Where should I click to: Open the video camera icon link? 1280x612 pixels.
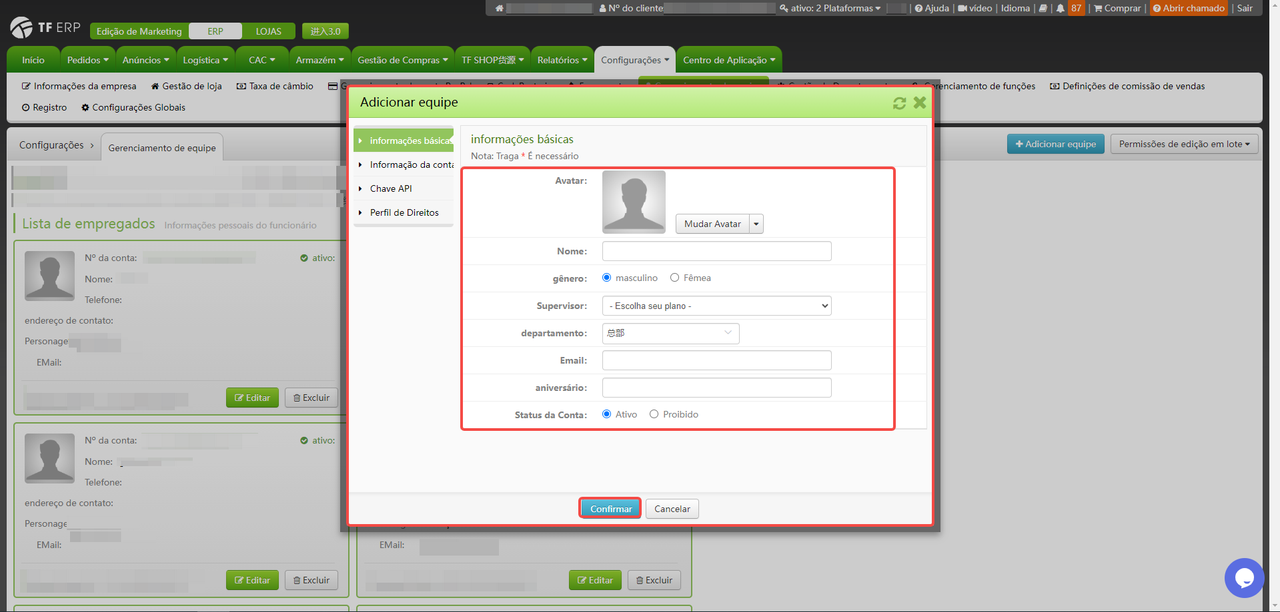(962, 8)
